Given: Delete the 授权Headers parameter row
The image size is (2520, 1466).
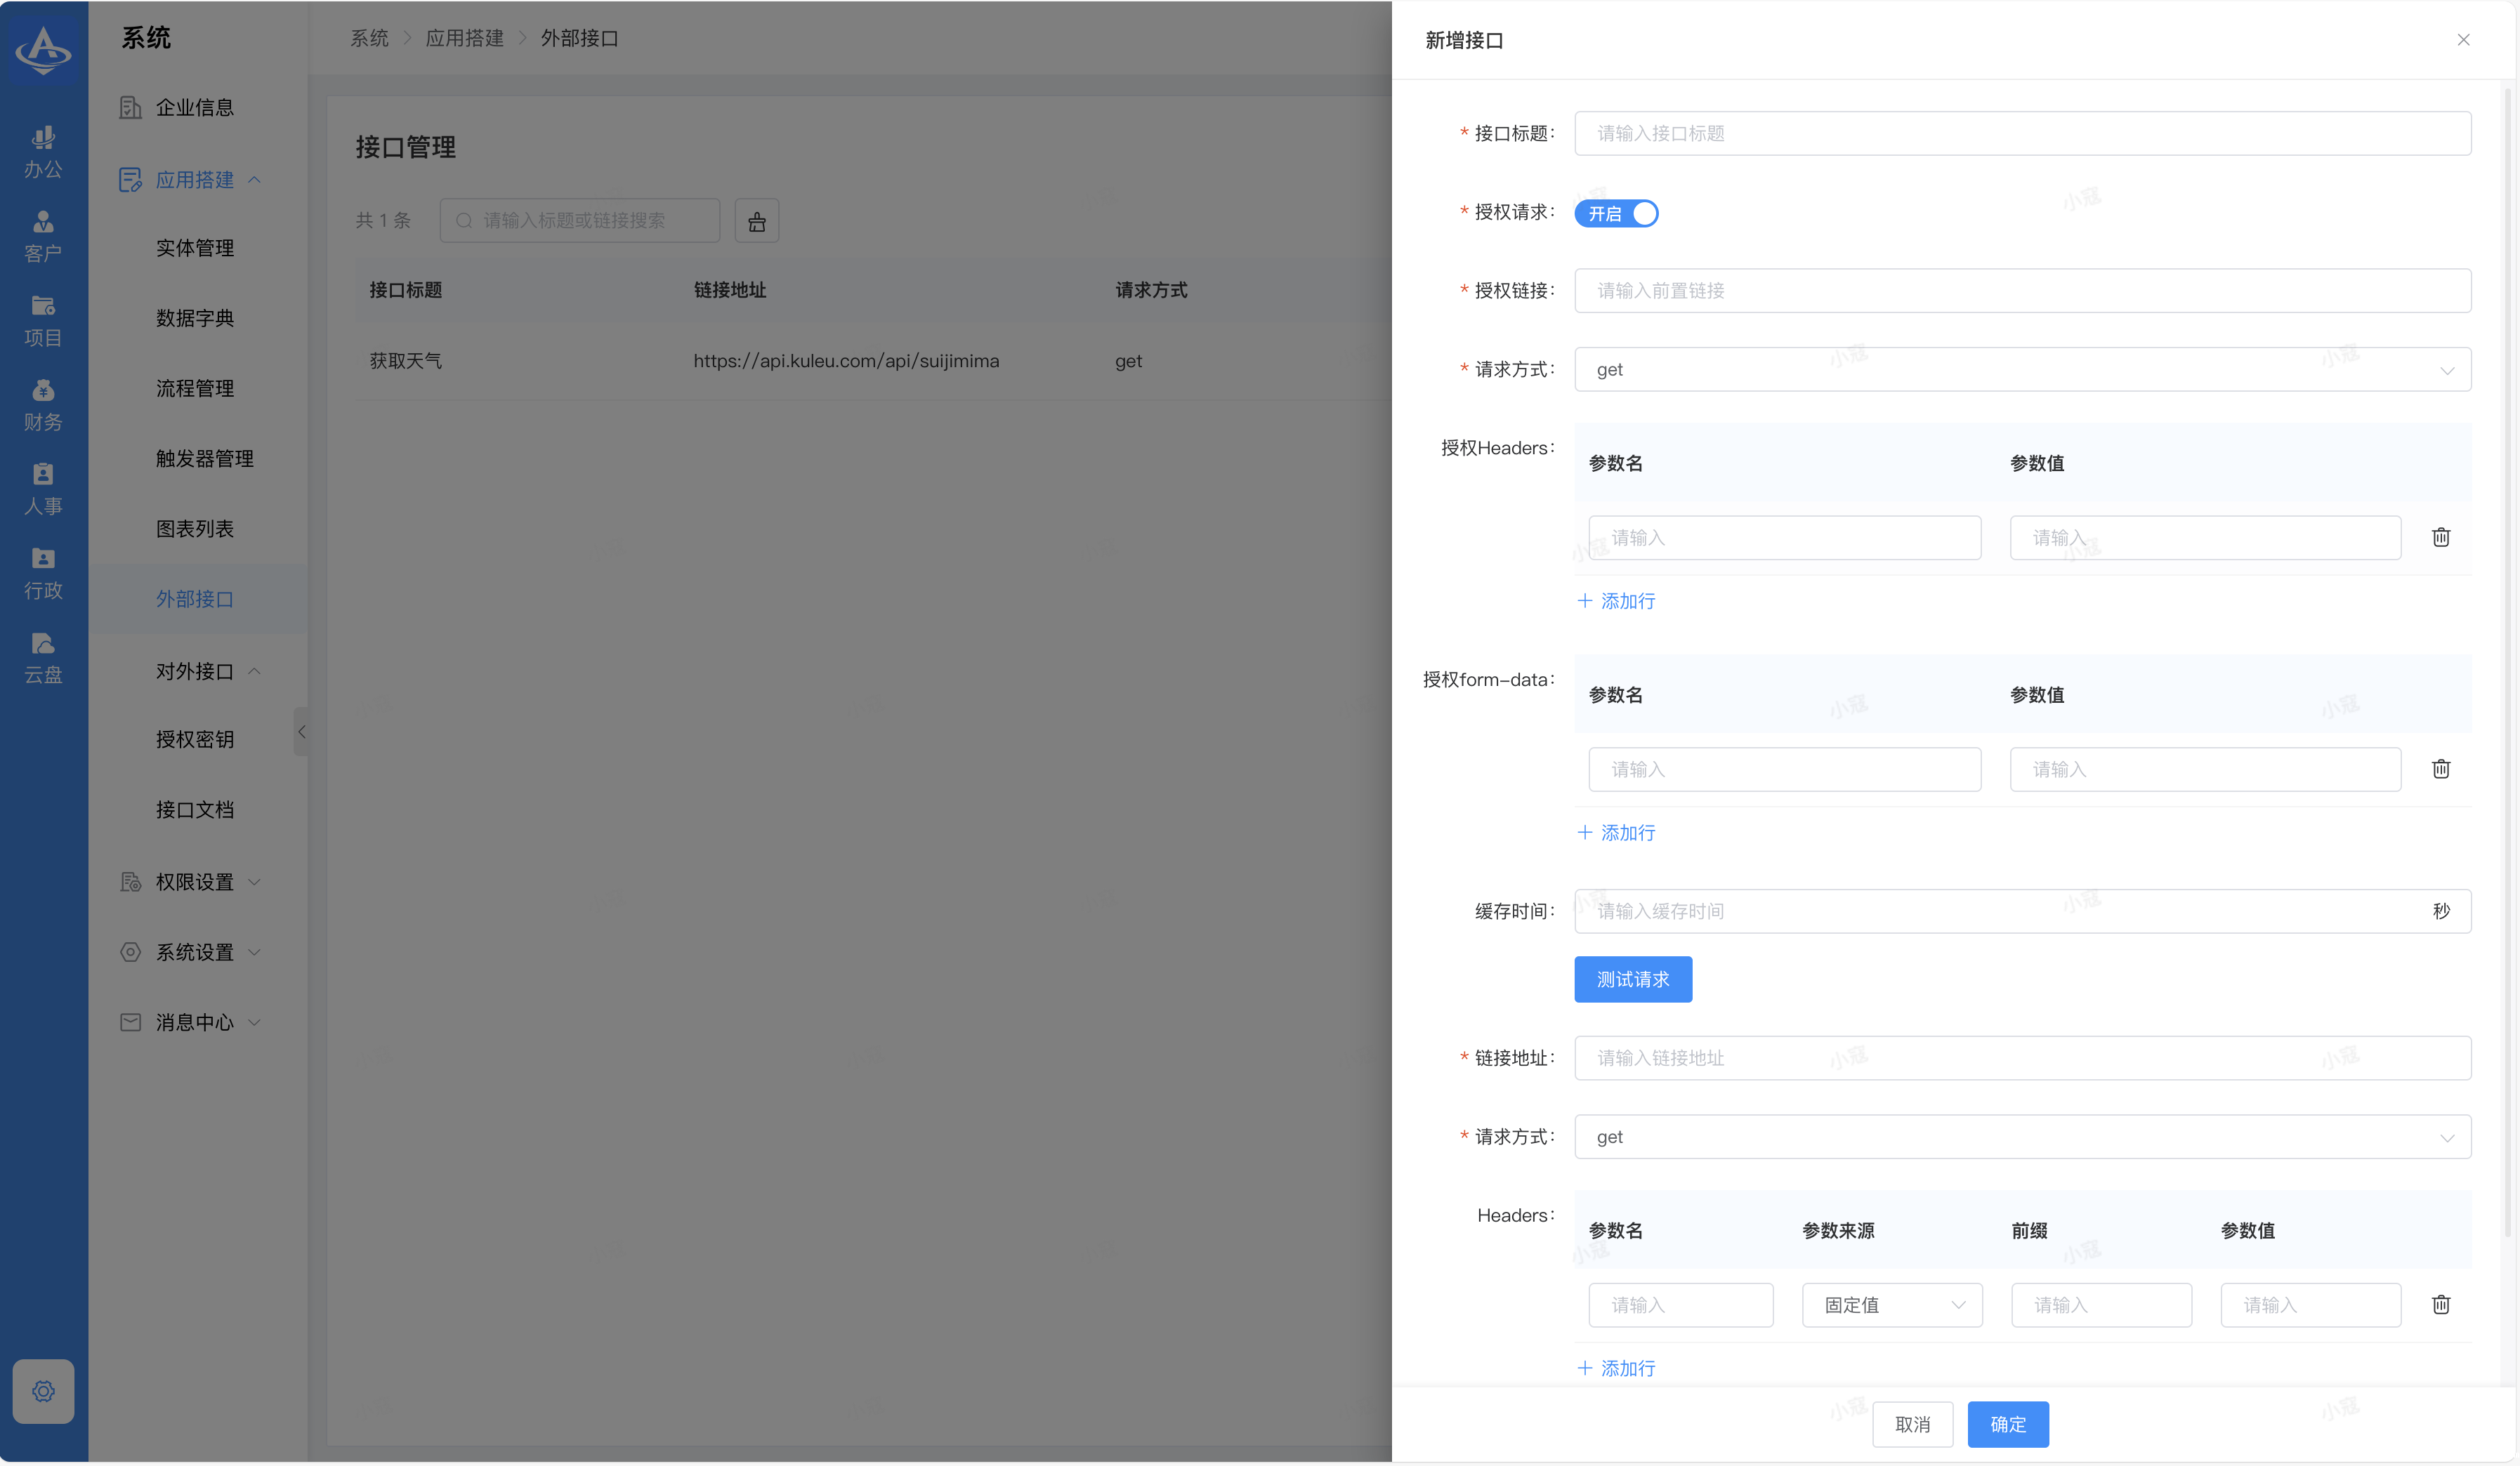Looking at the screenshot, I should (x=2440, y=537).
